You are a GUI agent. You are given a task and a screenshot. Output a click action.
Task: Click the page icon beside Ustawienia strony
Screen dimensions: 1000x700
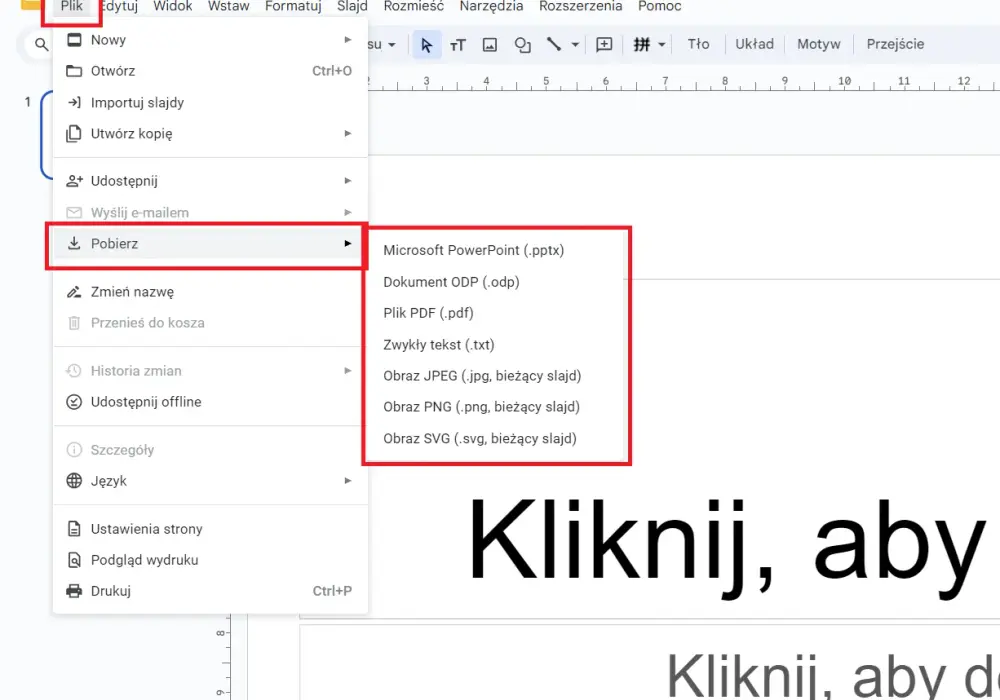tap(74, 529)
